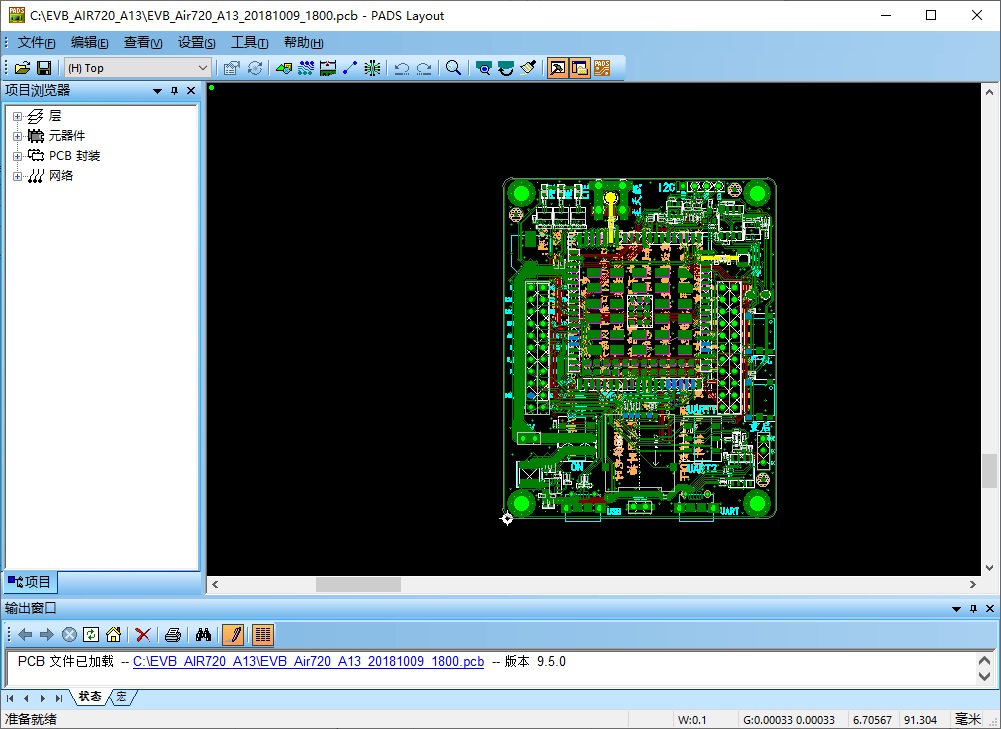
Task: Click the magnifier zoom tool
Action: (453, 68)
